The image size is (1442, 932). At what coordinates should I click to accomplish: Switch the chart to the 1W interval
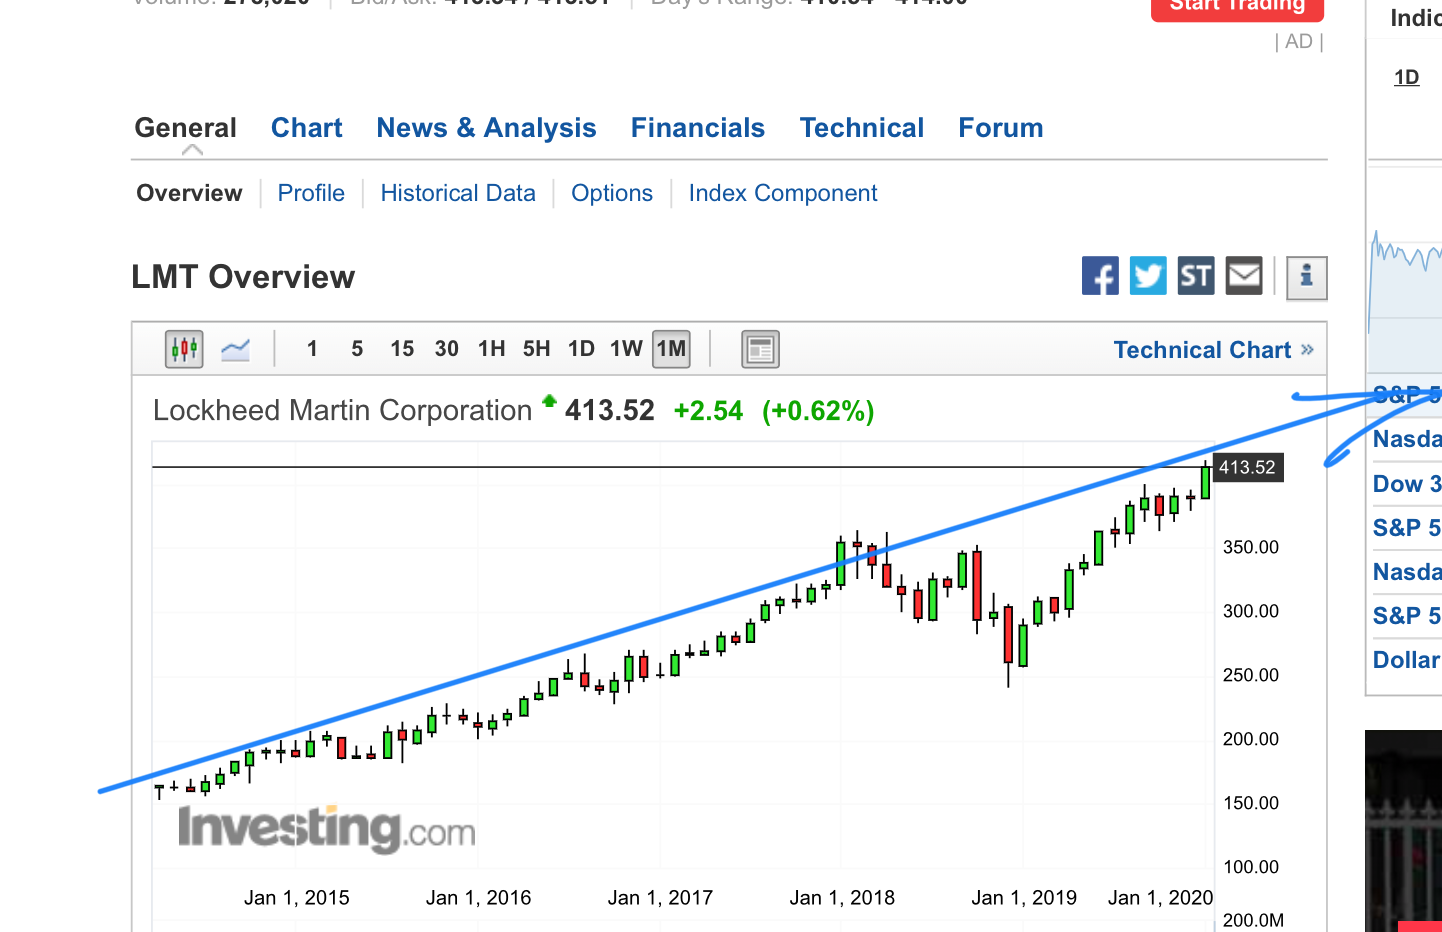[626, 349]
